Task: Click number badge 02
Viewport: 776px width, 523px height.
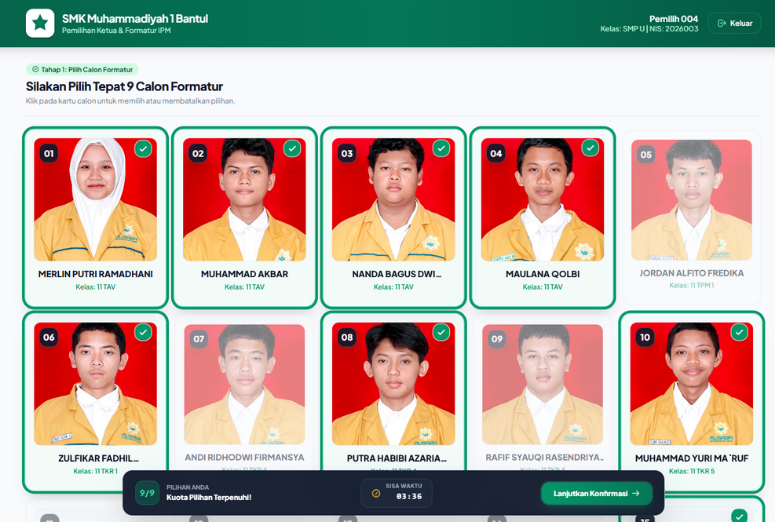Action: point(198,153)
